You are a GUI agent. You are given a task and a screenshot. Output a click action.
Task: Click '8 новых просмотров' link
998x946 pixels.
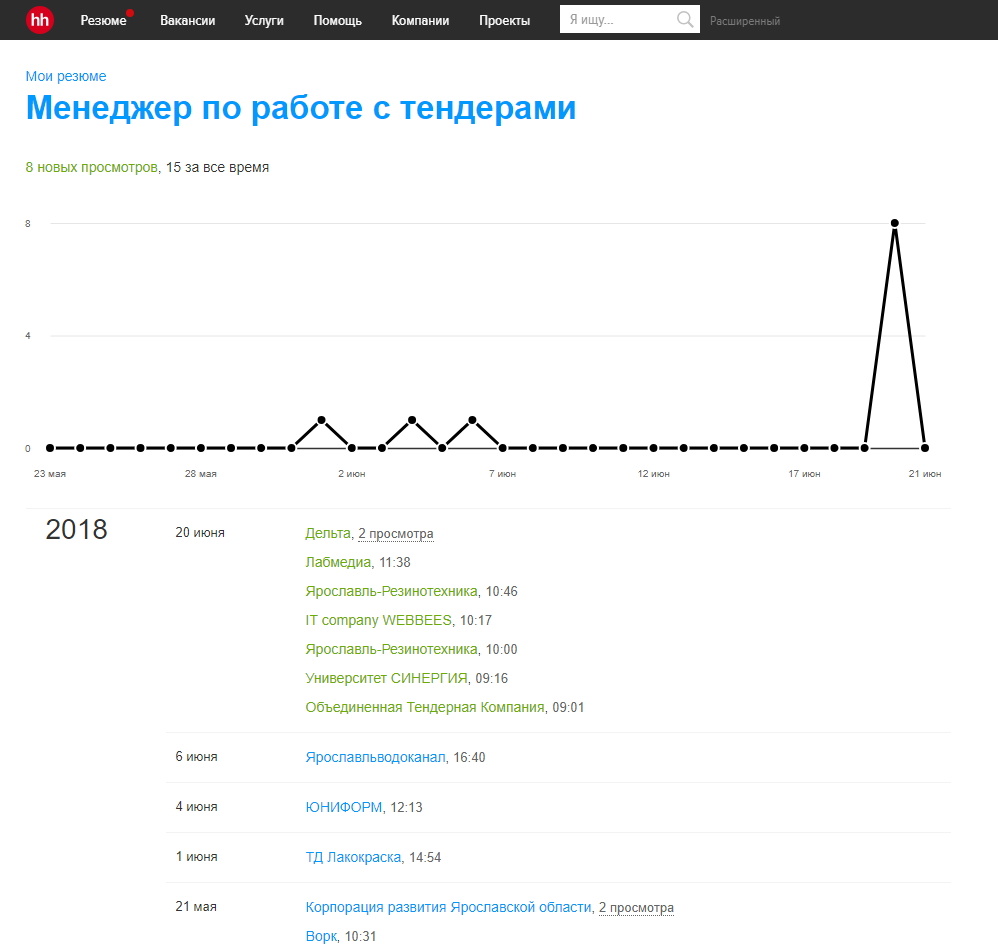[x=92, y=167]
